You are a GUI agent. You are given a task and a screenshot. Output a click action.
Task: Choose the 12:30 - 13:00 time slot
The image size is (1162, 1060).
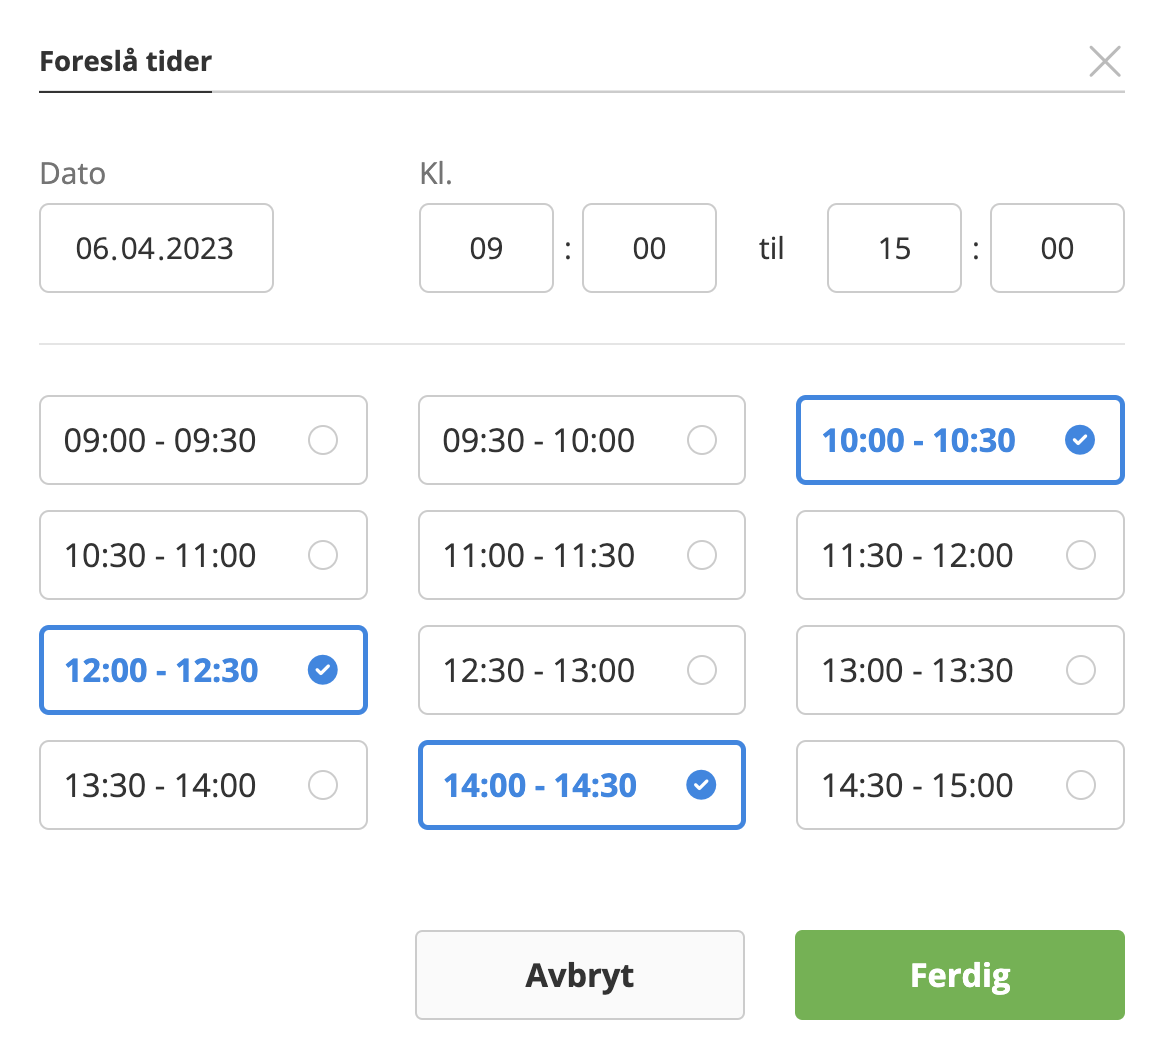pos(581,670)
